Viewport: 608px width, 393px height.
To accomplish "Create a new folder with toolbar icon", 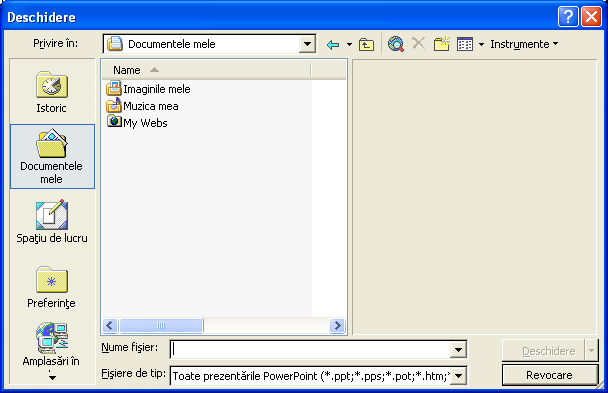I will pyautogui.click(x=442, y=44).
